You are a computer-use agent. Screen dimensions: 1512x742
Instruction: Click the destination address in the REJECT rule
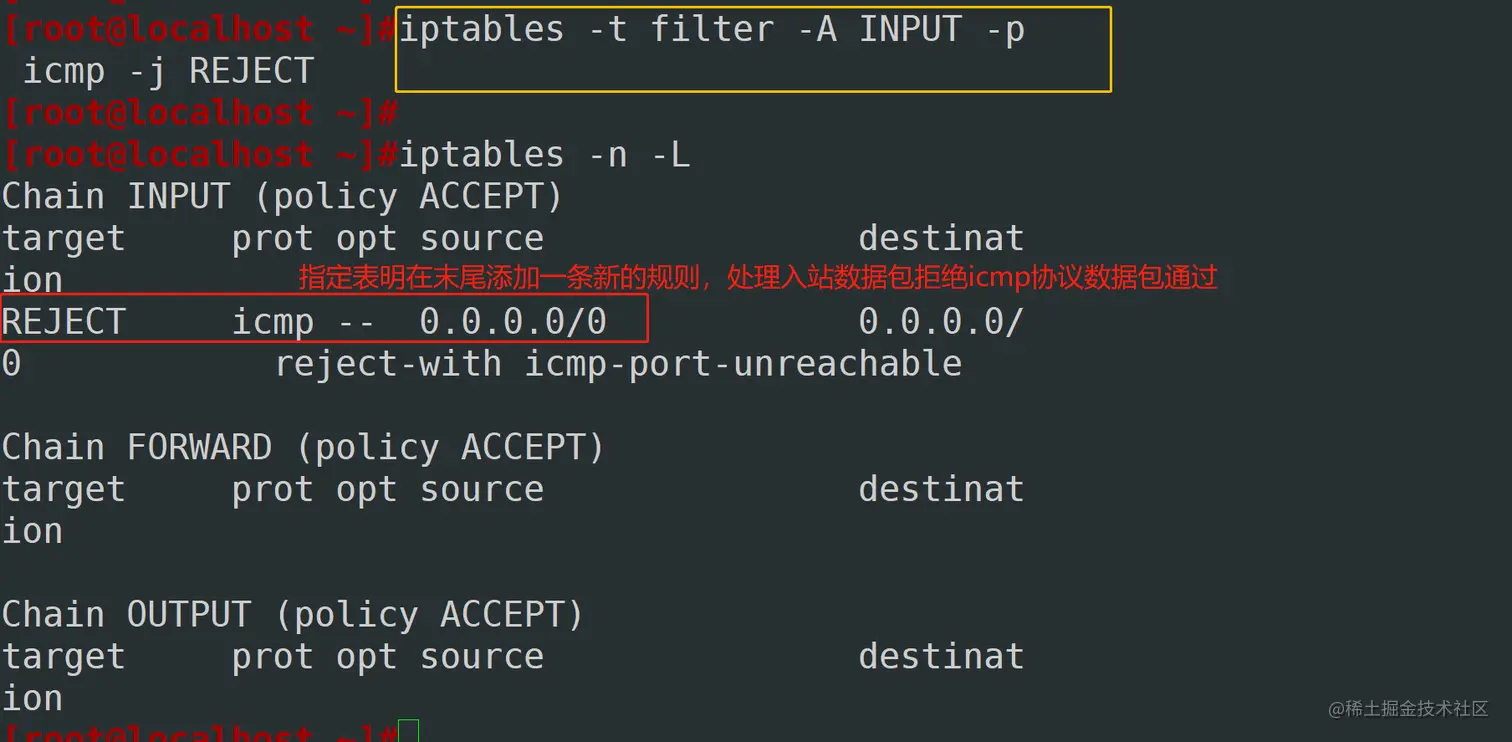click(940, 322)
